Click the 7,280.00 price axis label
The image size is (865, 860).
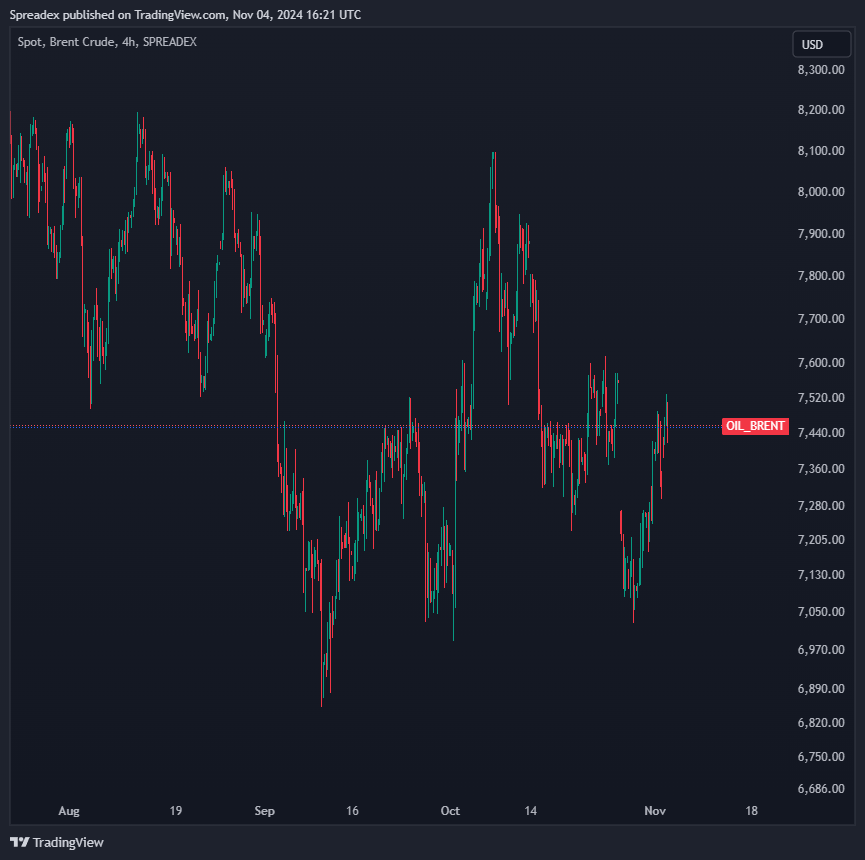point(821,505)
